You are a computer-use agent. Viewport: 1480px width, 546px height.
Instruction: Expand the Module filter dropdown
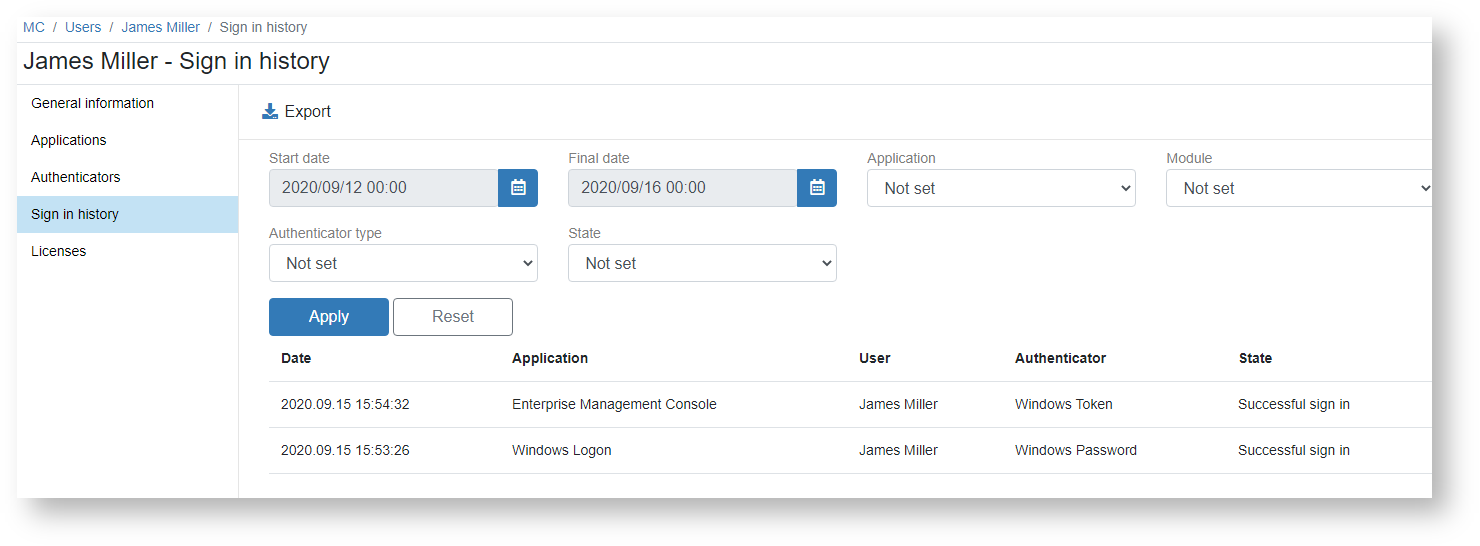pos(1299,188)
